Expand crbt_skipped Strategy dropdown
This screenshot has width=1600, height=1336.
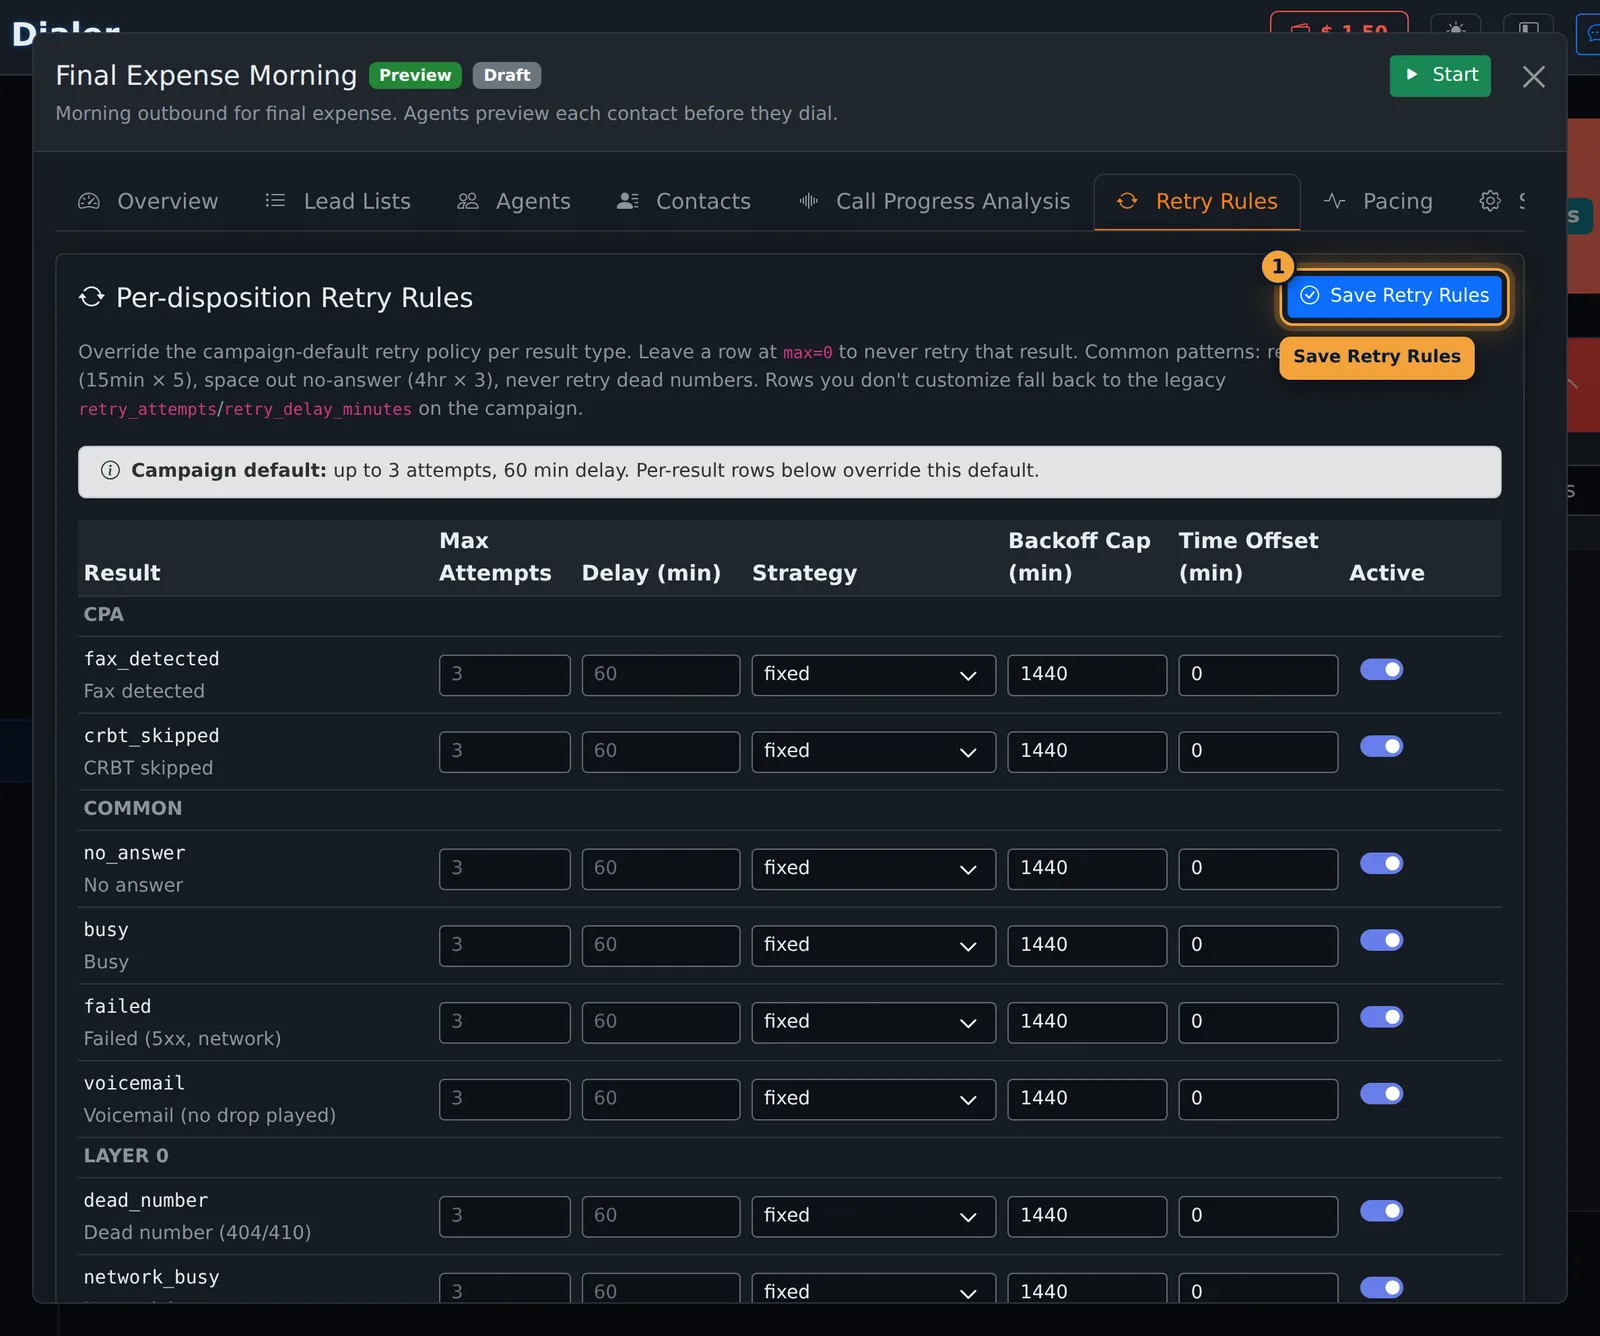point(873,752)
